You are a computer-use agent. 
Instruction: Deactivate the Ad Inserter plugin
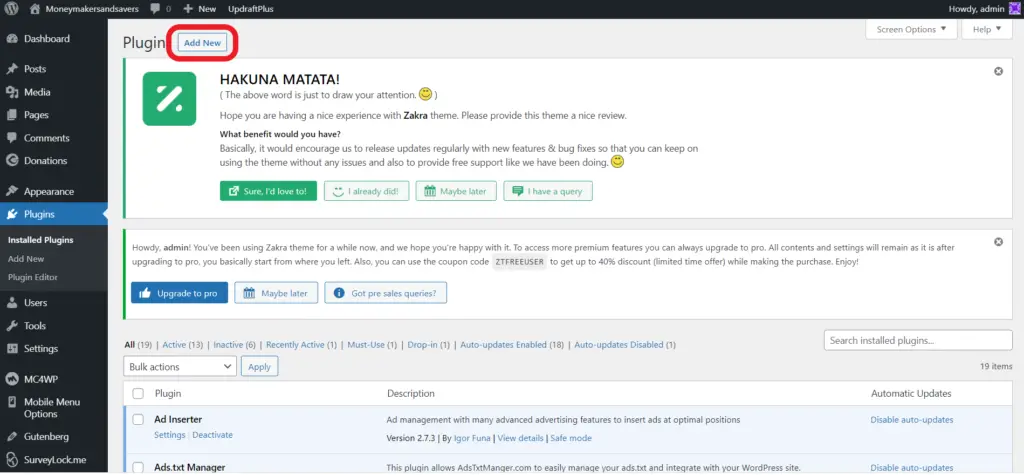[x=212, y=435]
